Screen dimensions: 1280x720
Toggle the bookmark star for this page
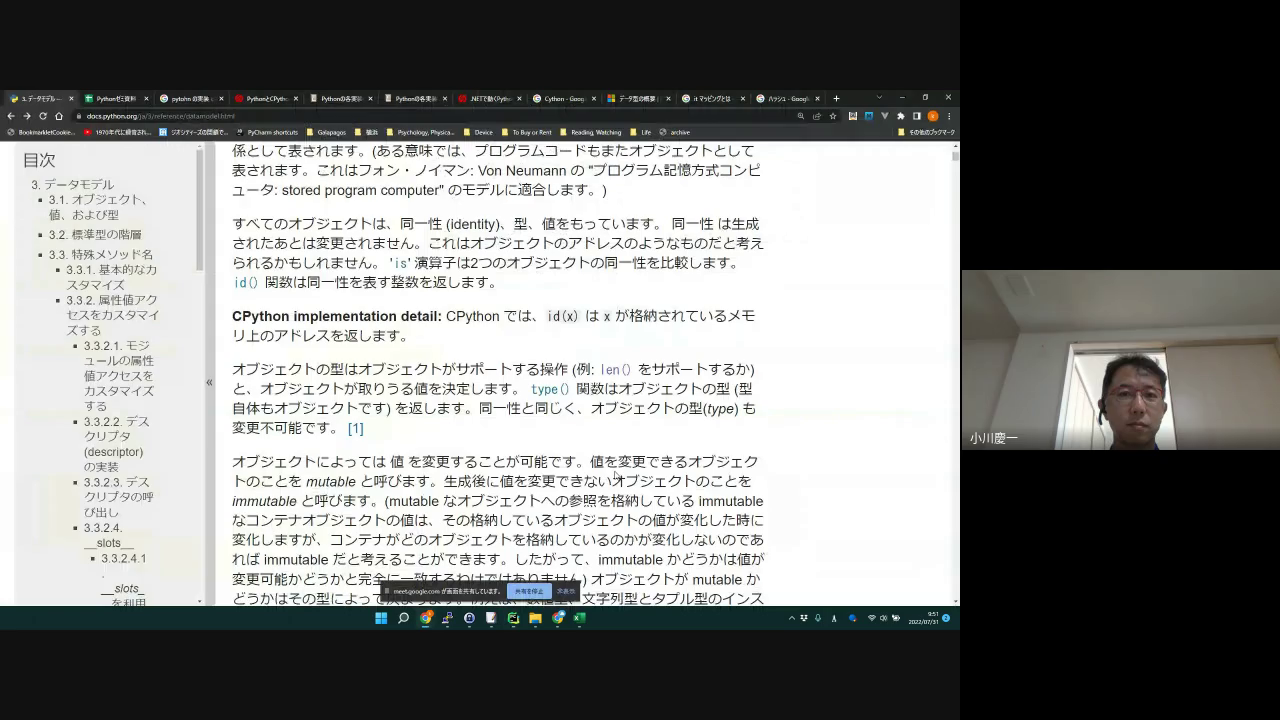tap(833, 117)
